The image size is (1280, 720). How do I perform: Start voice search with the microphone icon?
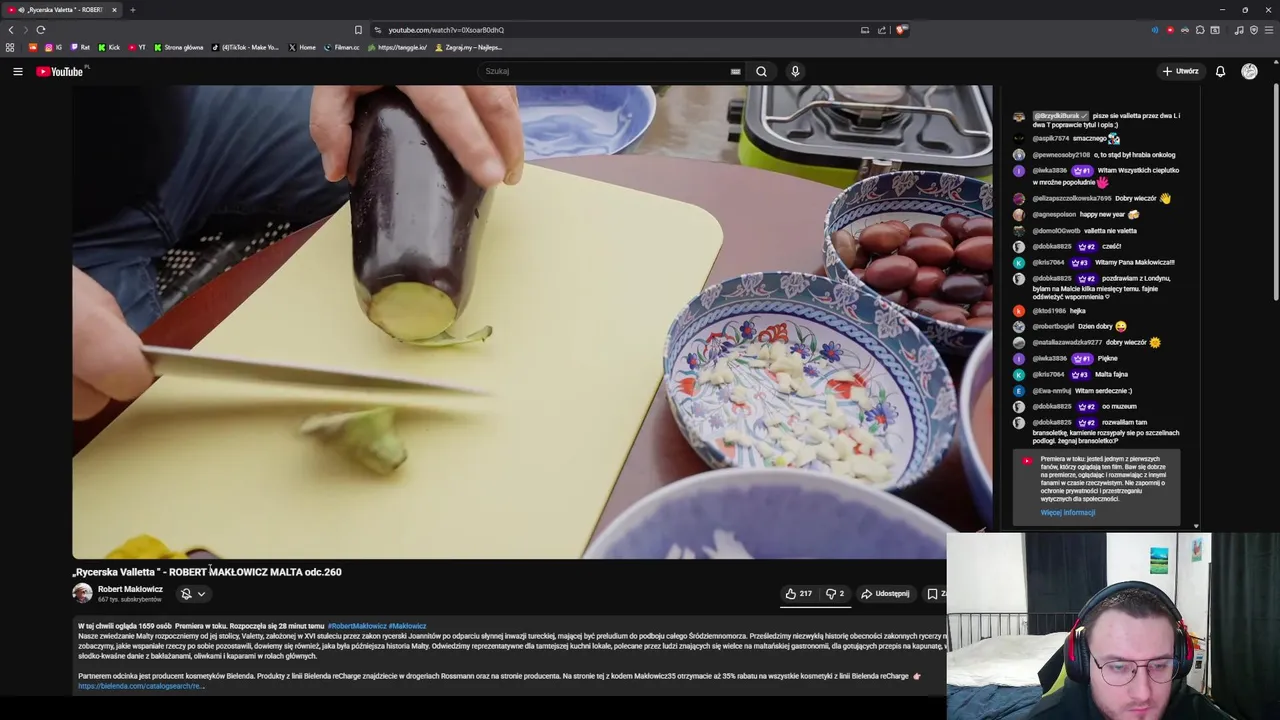(x=795, y=71)
